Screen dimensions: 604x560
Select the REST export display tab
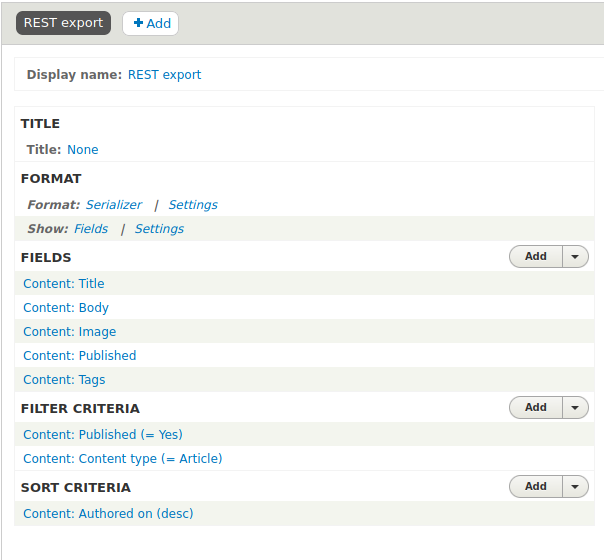coord(63,23)
